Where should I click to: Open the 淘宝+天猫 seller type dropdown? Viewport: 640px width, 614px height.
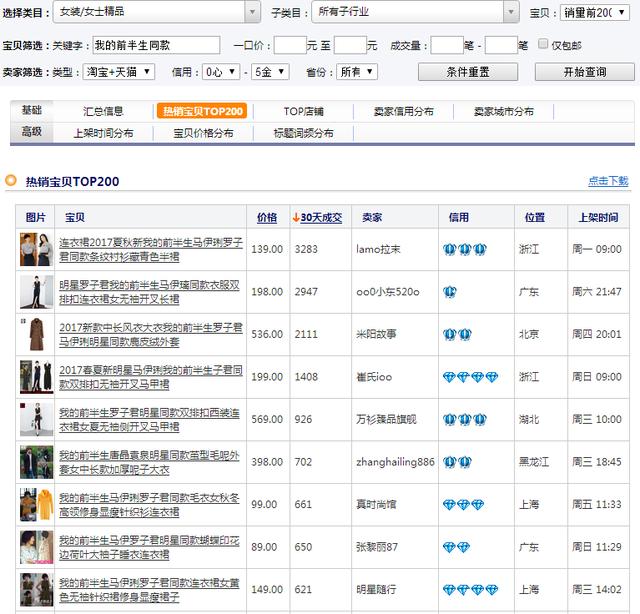118,72
